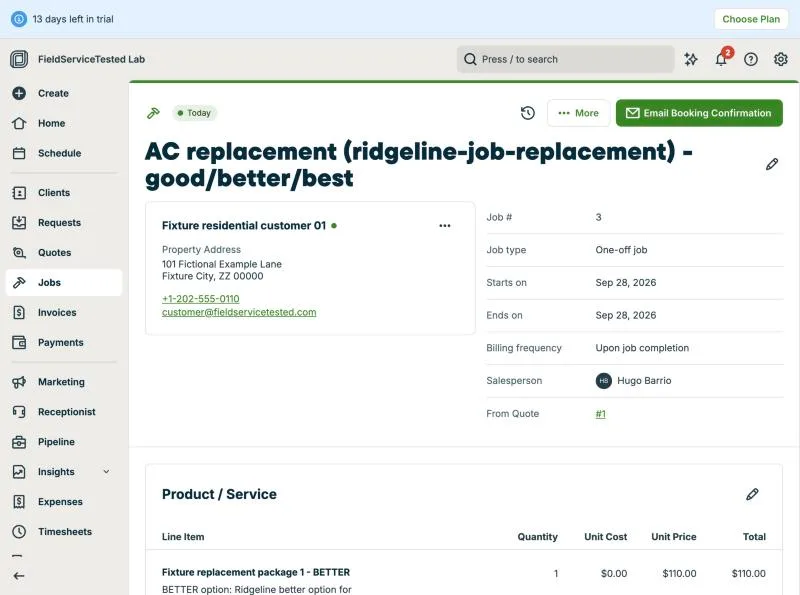Open the settings gear icon

(781, 59)
